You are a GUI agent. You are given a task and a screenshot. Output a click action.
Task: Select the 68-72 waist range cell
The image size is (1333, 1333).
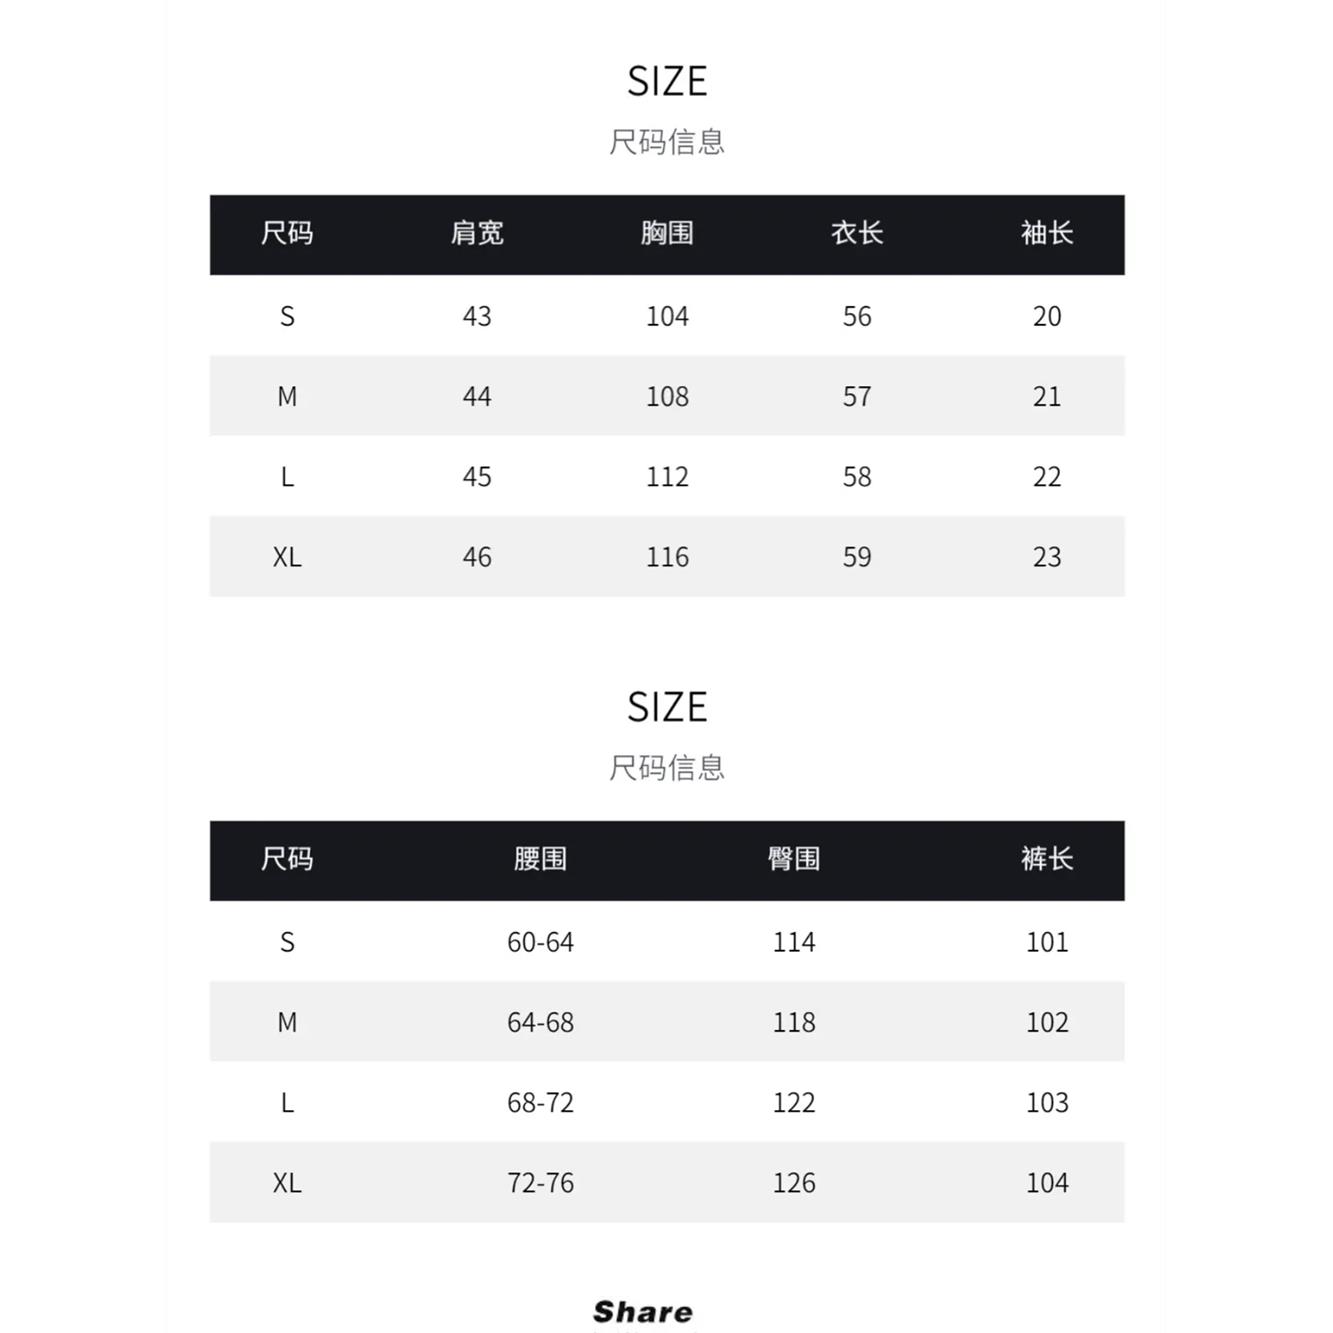pyautogui.click(x=540, y=1102)
